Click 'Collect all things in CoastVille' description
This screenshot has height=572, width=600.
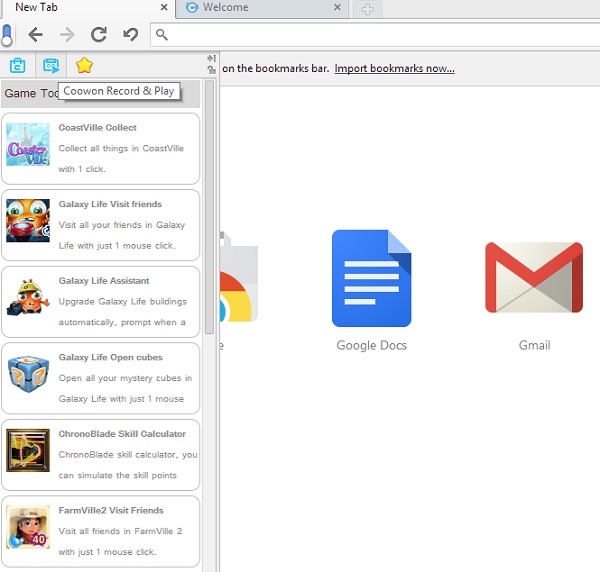point(121,148)
